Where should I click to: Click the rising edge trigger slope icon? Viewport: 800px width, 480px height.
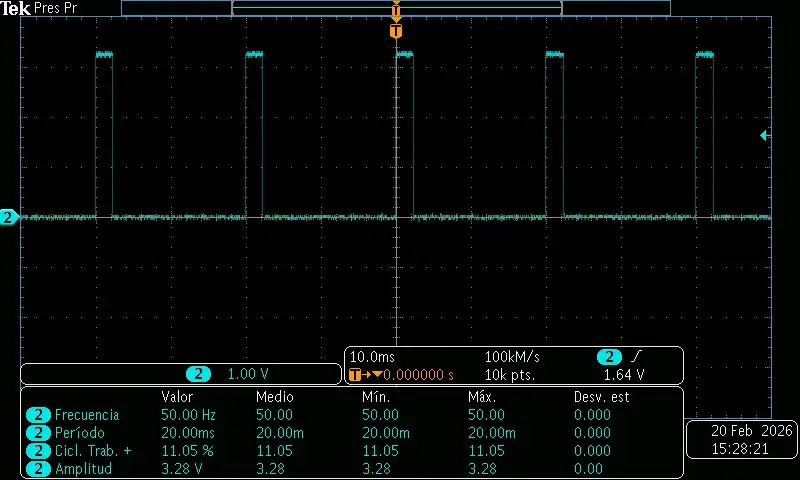636,357
